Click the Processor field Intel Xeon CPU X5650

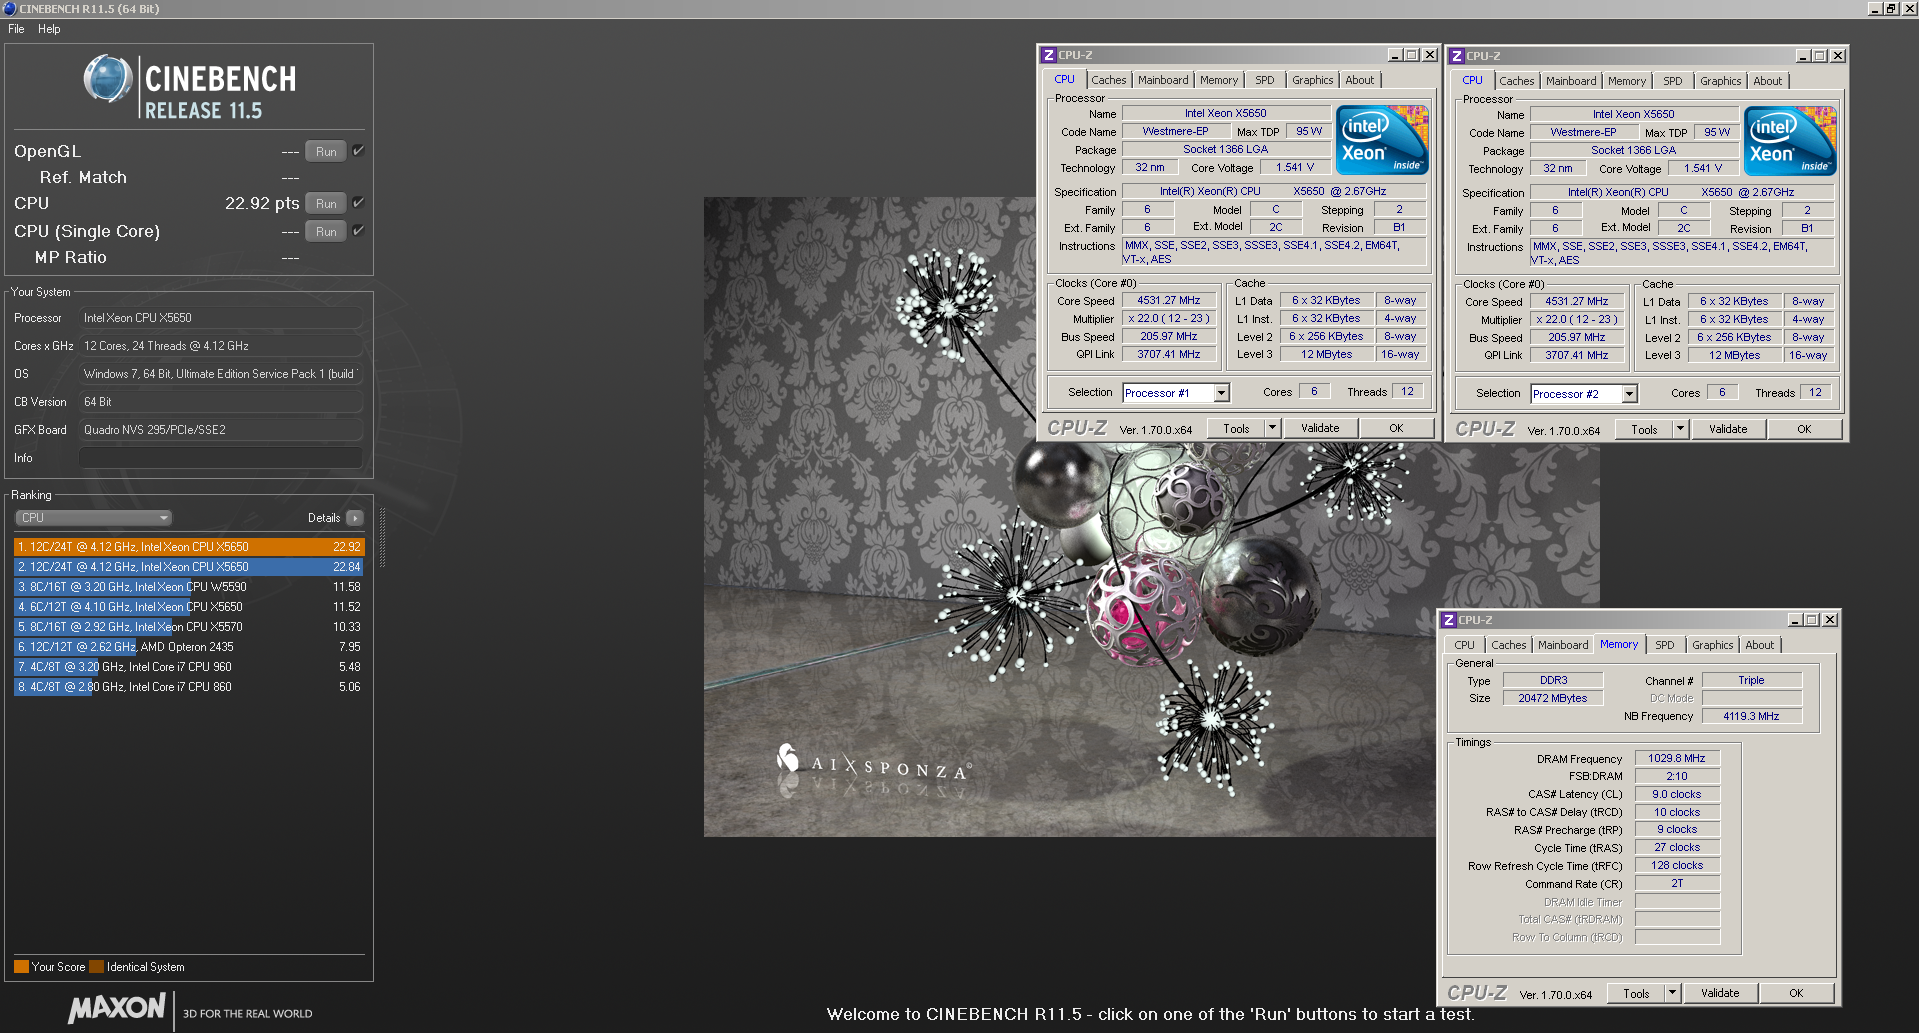click(220, 318)
